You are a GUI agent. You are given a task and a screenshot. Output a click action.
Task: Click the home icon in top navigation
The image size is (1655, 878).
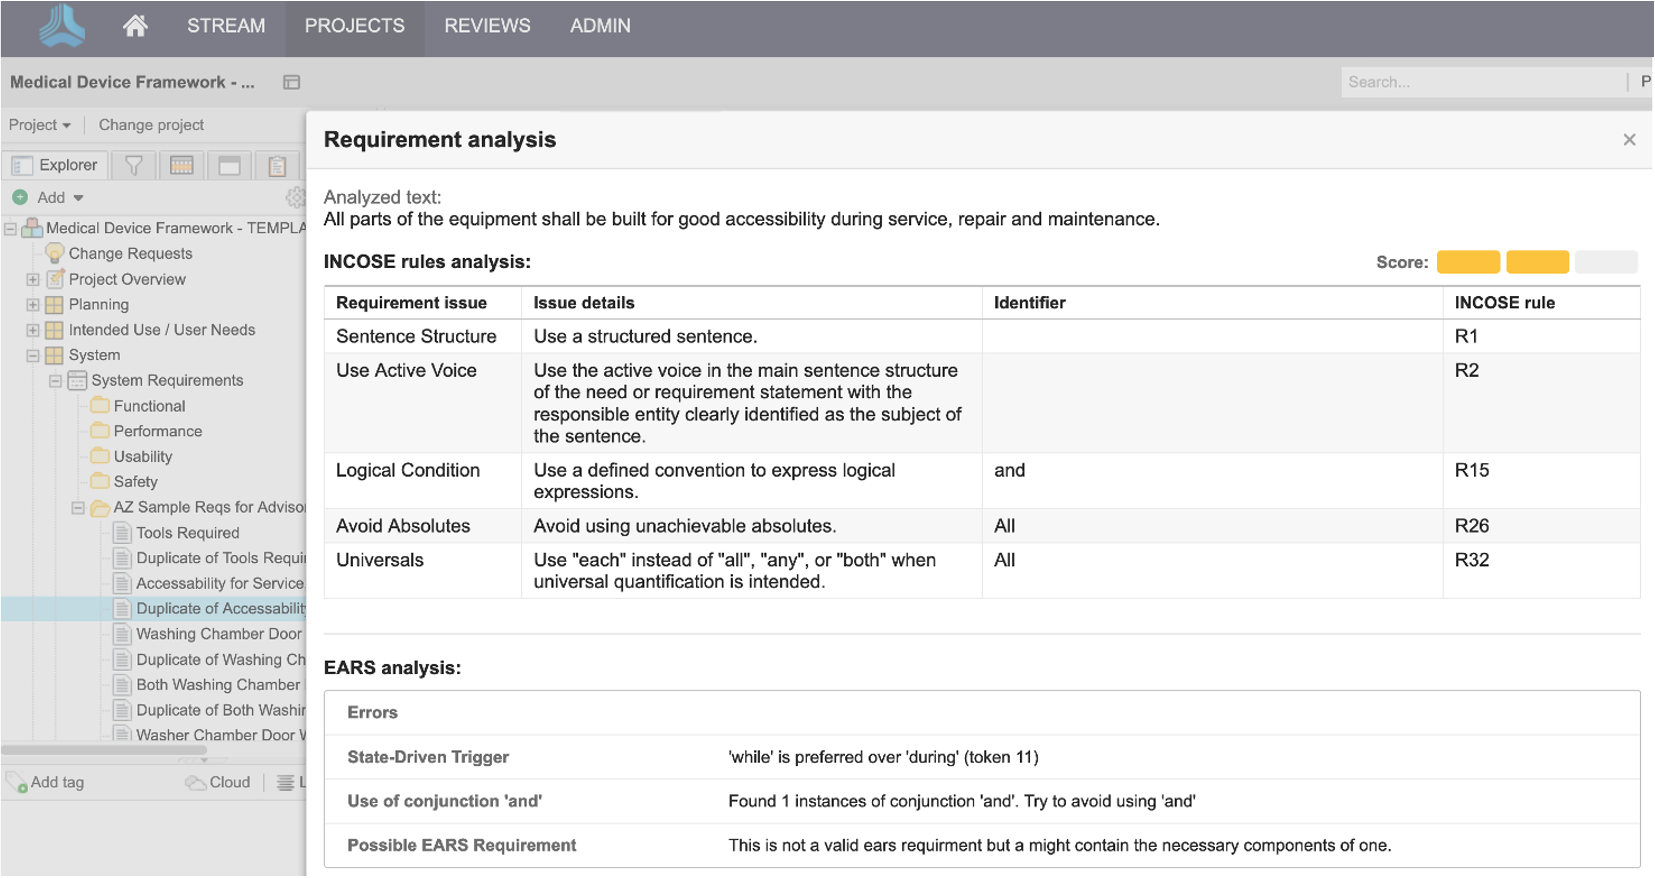pos(135,26)
